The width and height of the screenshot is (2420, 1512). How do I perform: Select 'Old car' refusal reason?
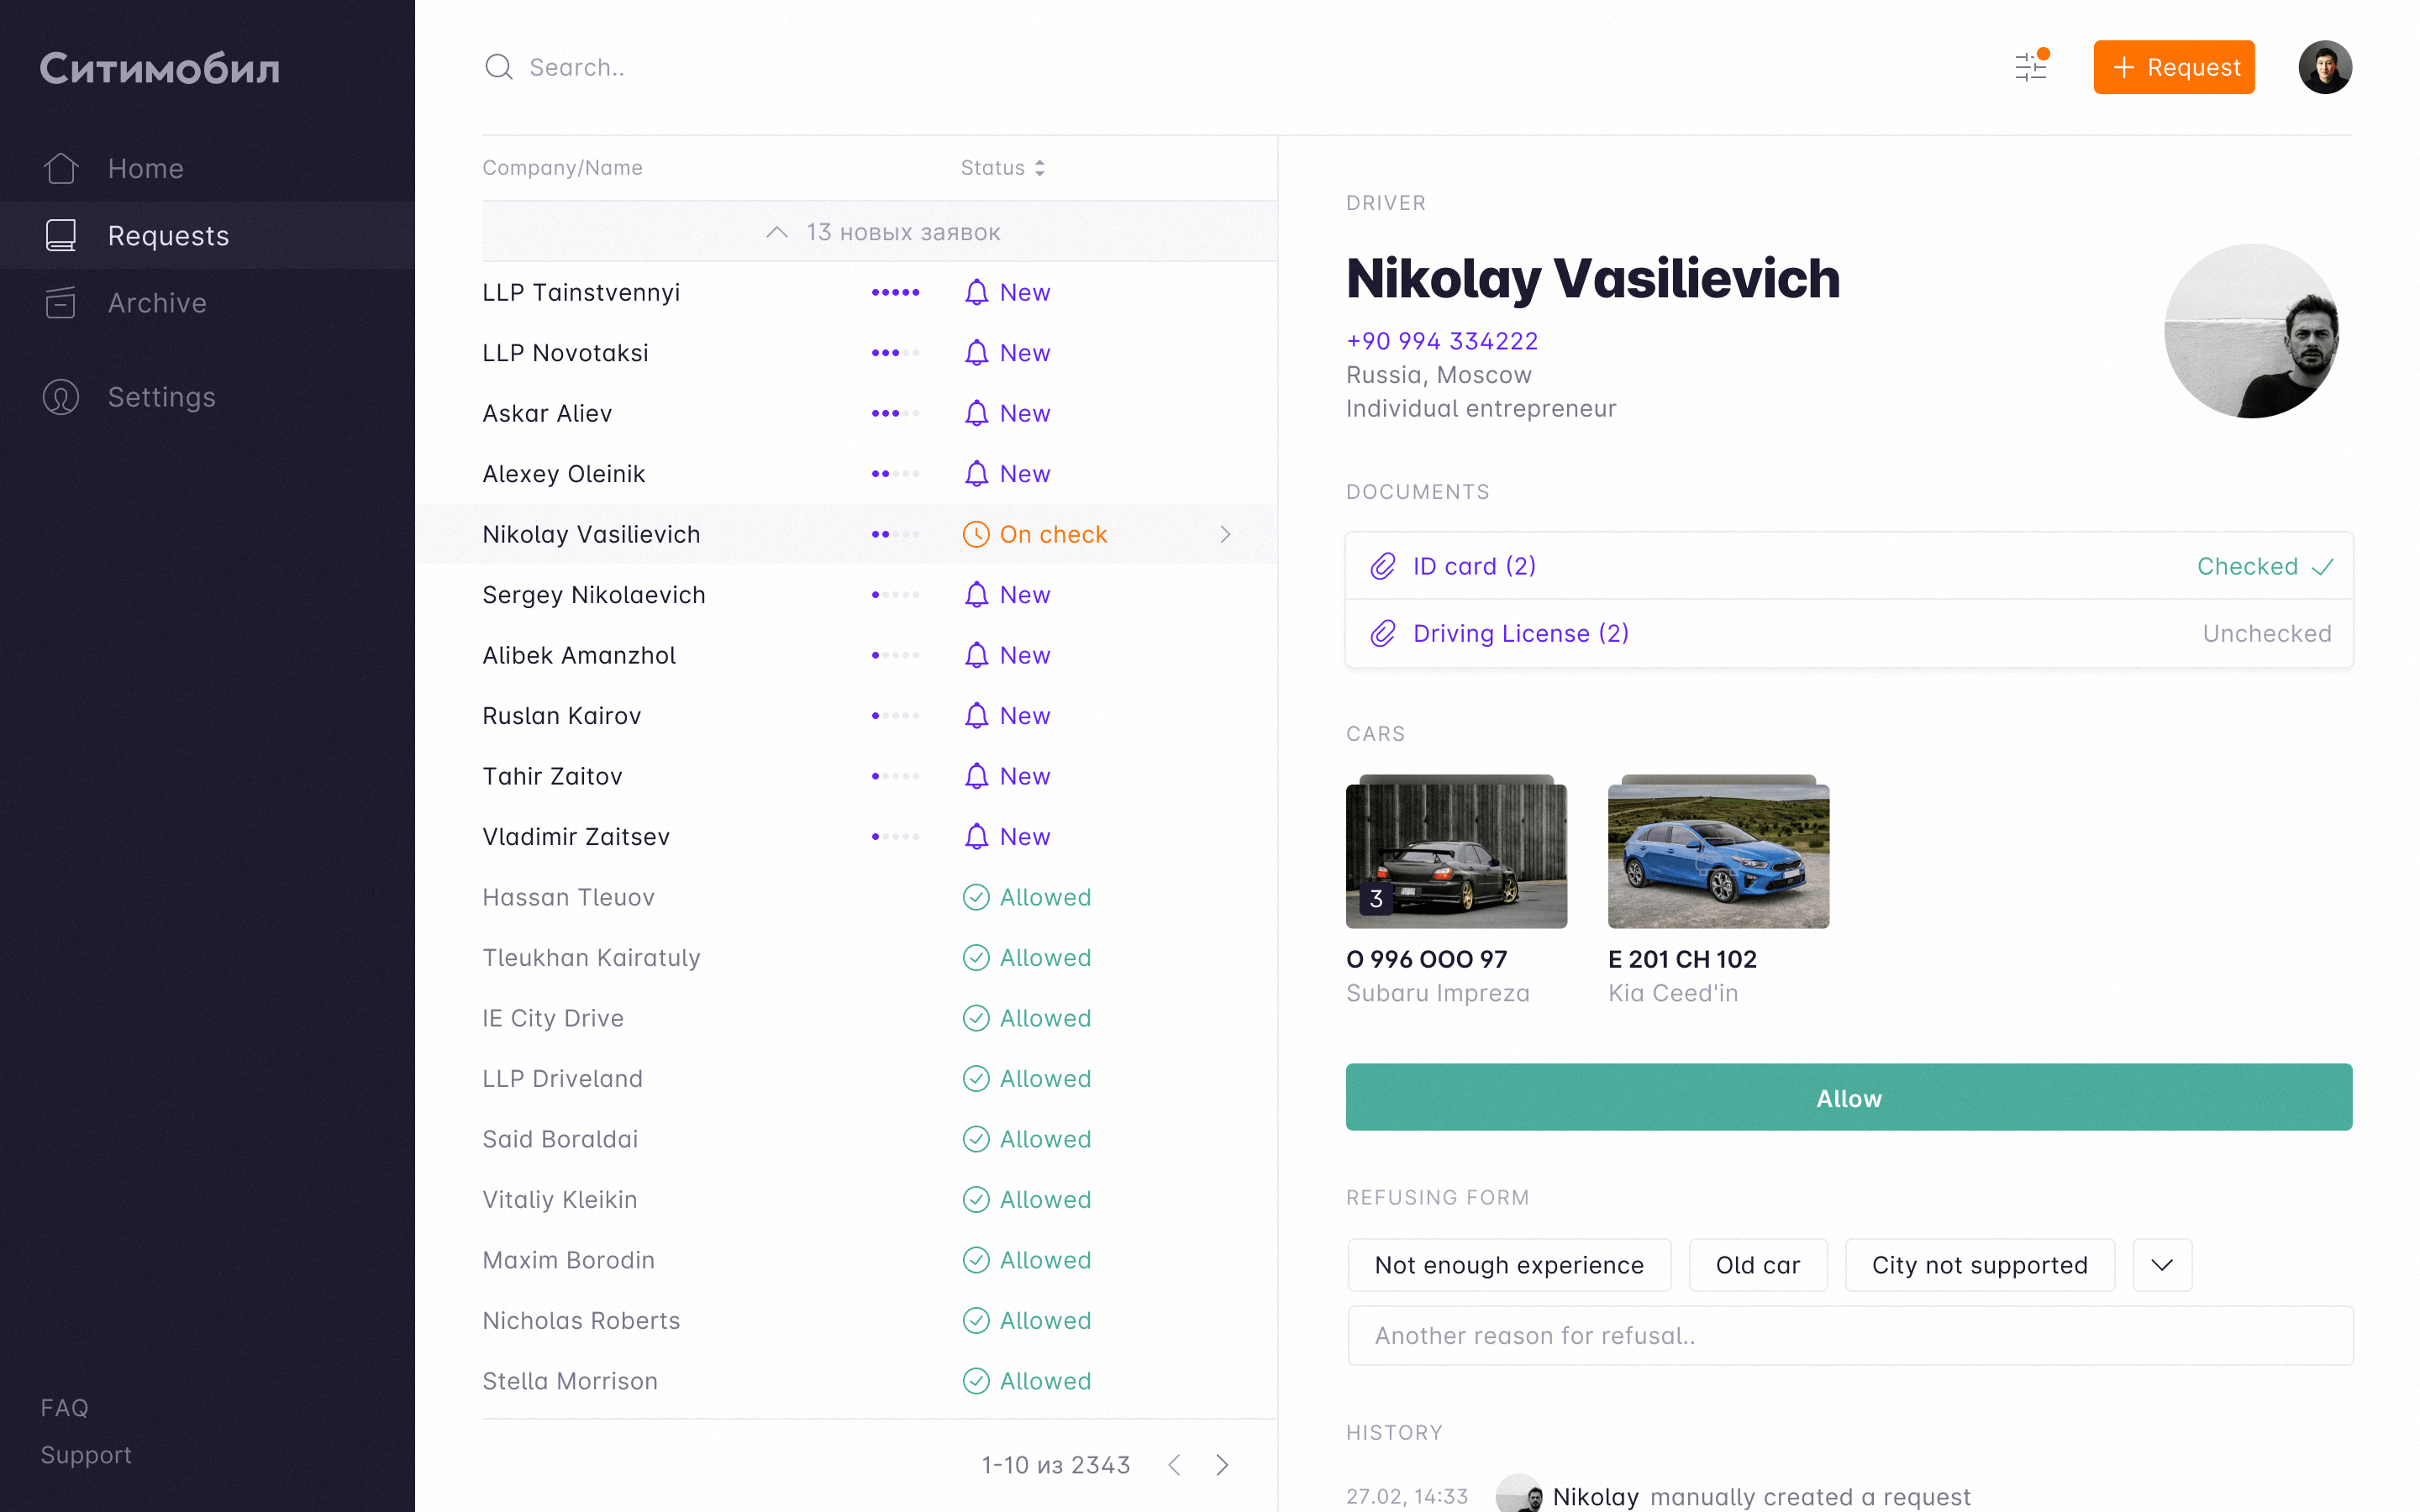click(x=1757, y=1265)
